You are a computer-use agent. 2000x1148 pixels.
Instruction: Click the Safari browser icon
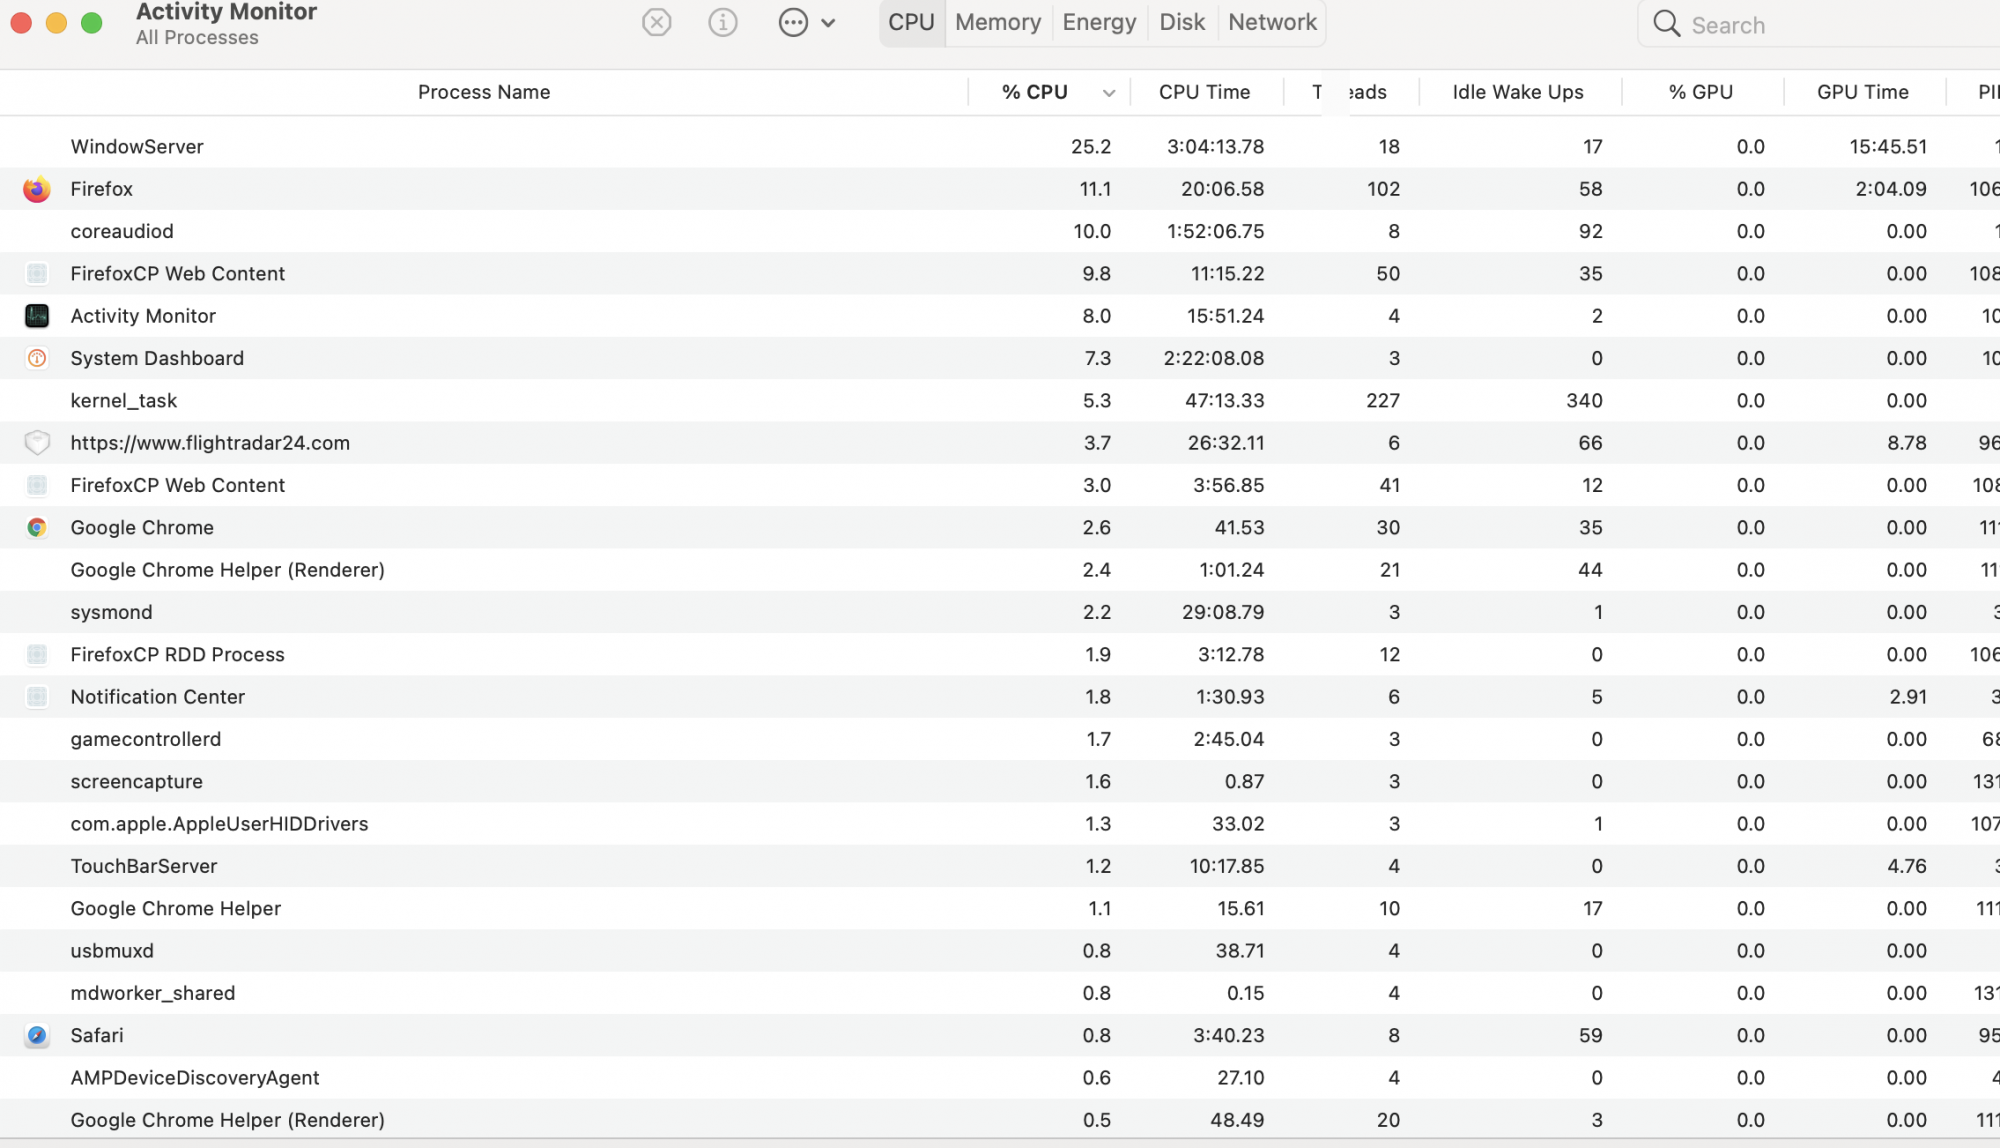coord(37,1035)
